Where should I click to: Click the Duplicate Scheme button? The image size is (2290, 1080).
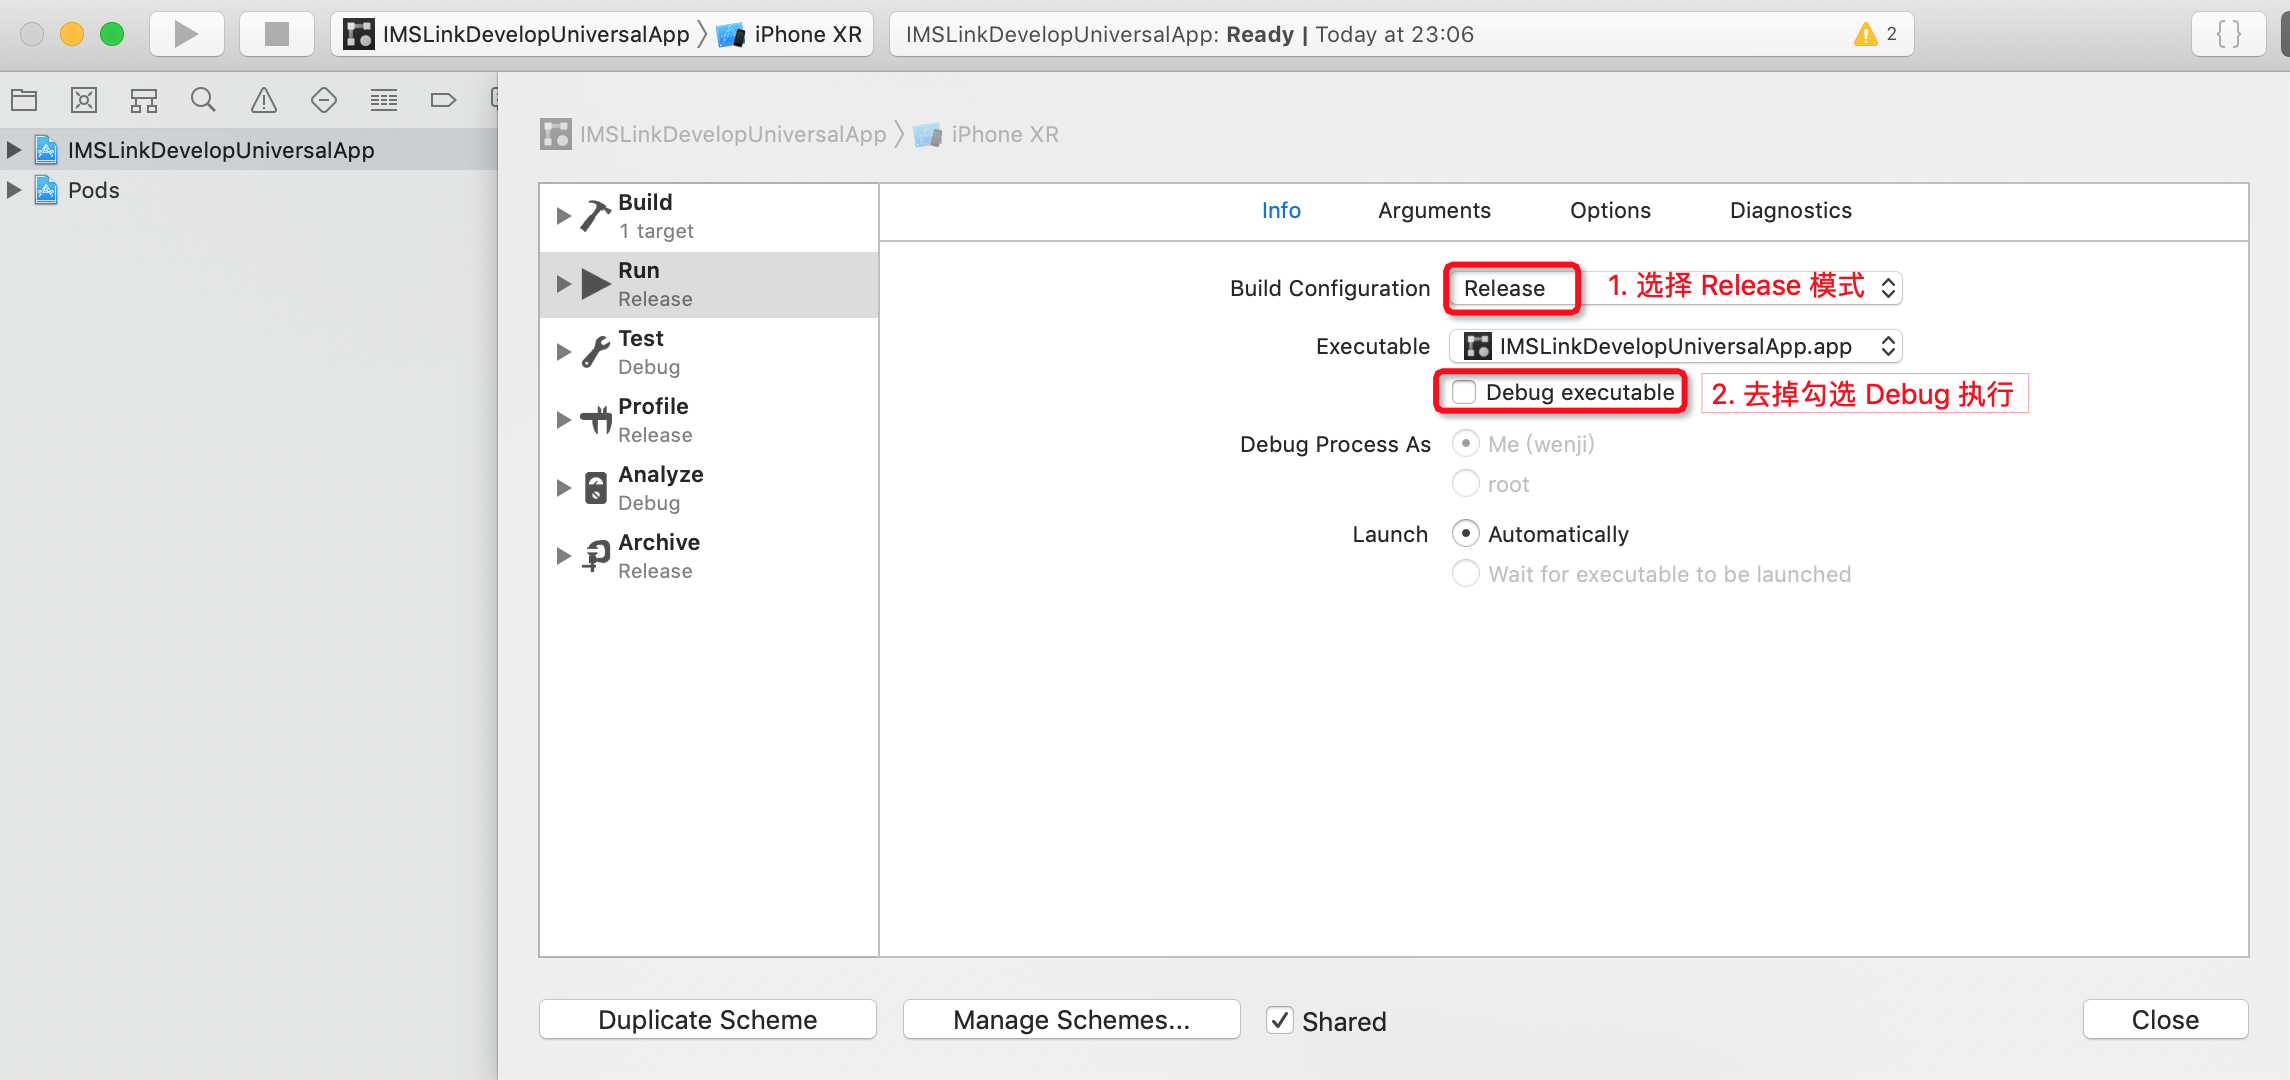pyautogui.click(x=708, y=1020)
